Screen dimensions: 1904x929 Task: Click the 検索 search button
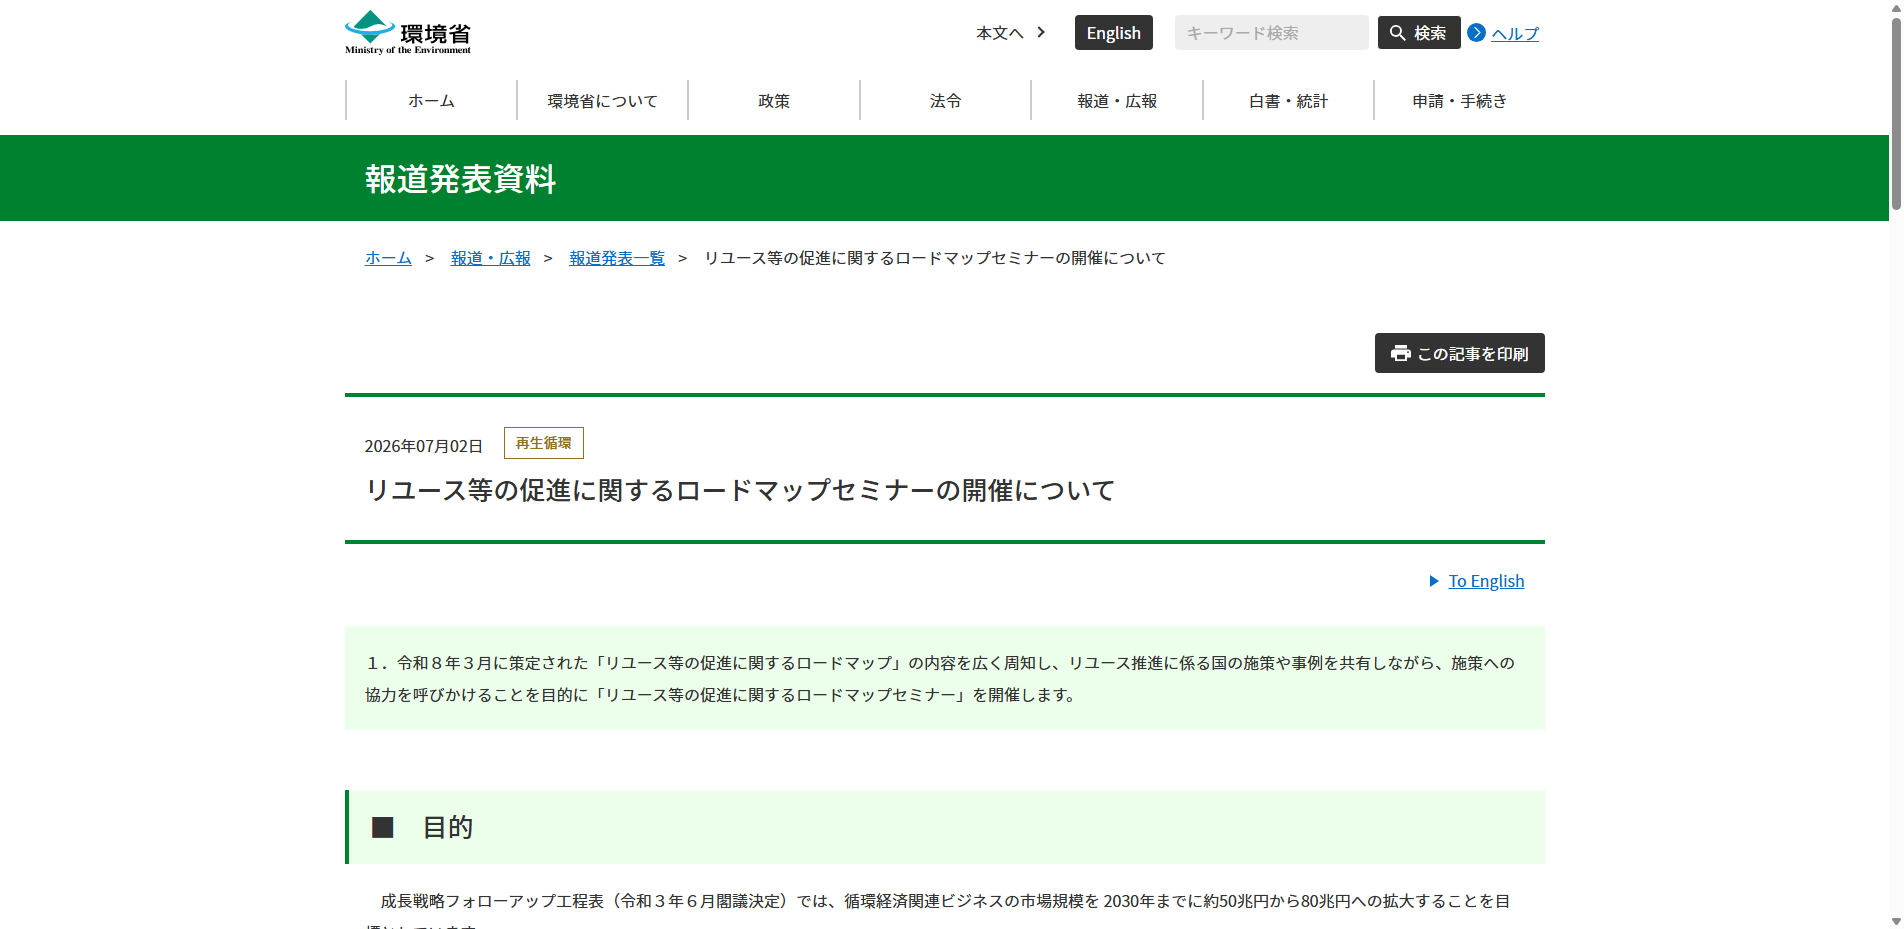1418,33
